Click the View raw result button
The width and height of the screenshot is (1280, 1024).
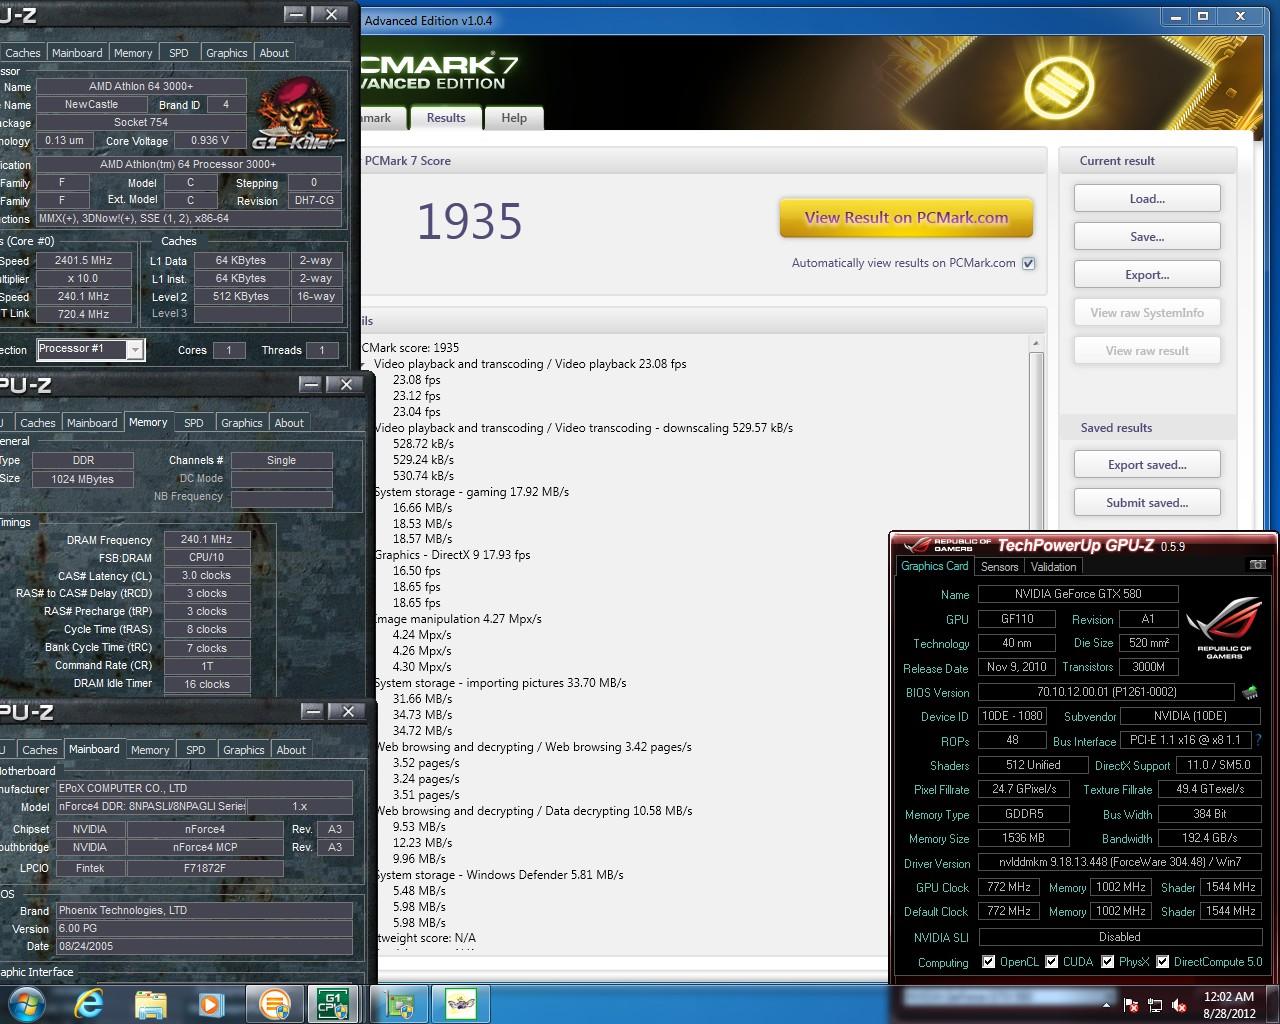[1147, 350]
